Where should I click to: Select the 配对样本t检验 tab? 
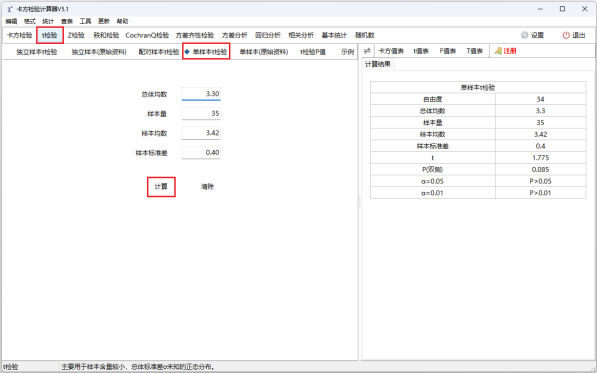pyautogui.click(x=158, y=52)
